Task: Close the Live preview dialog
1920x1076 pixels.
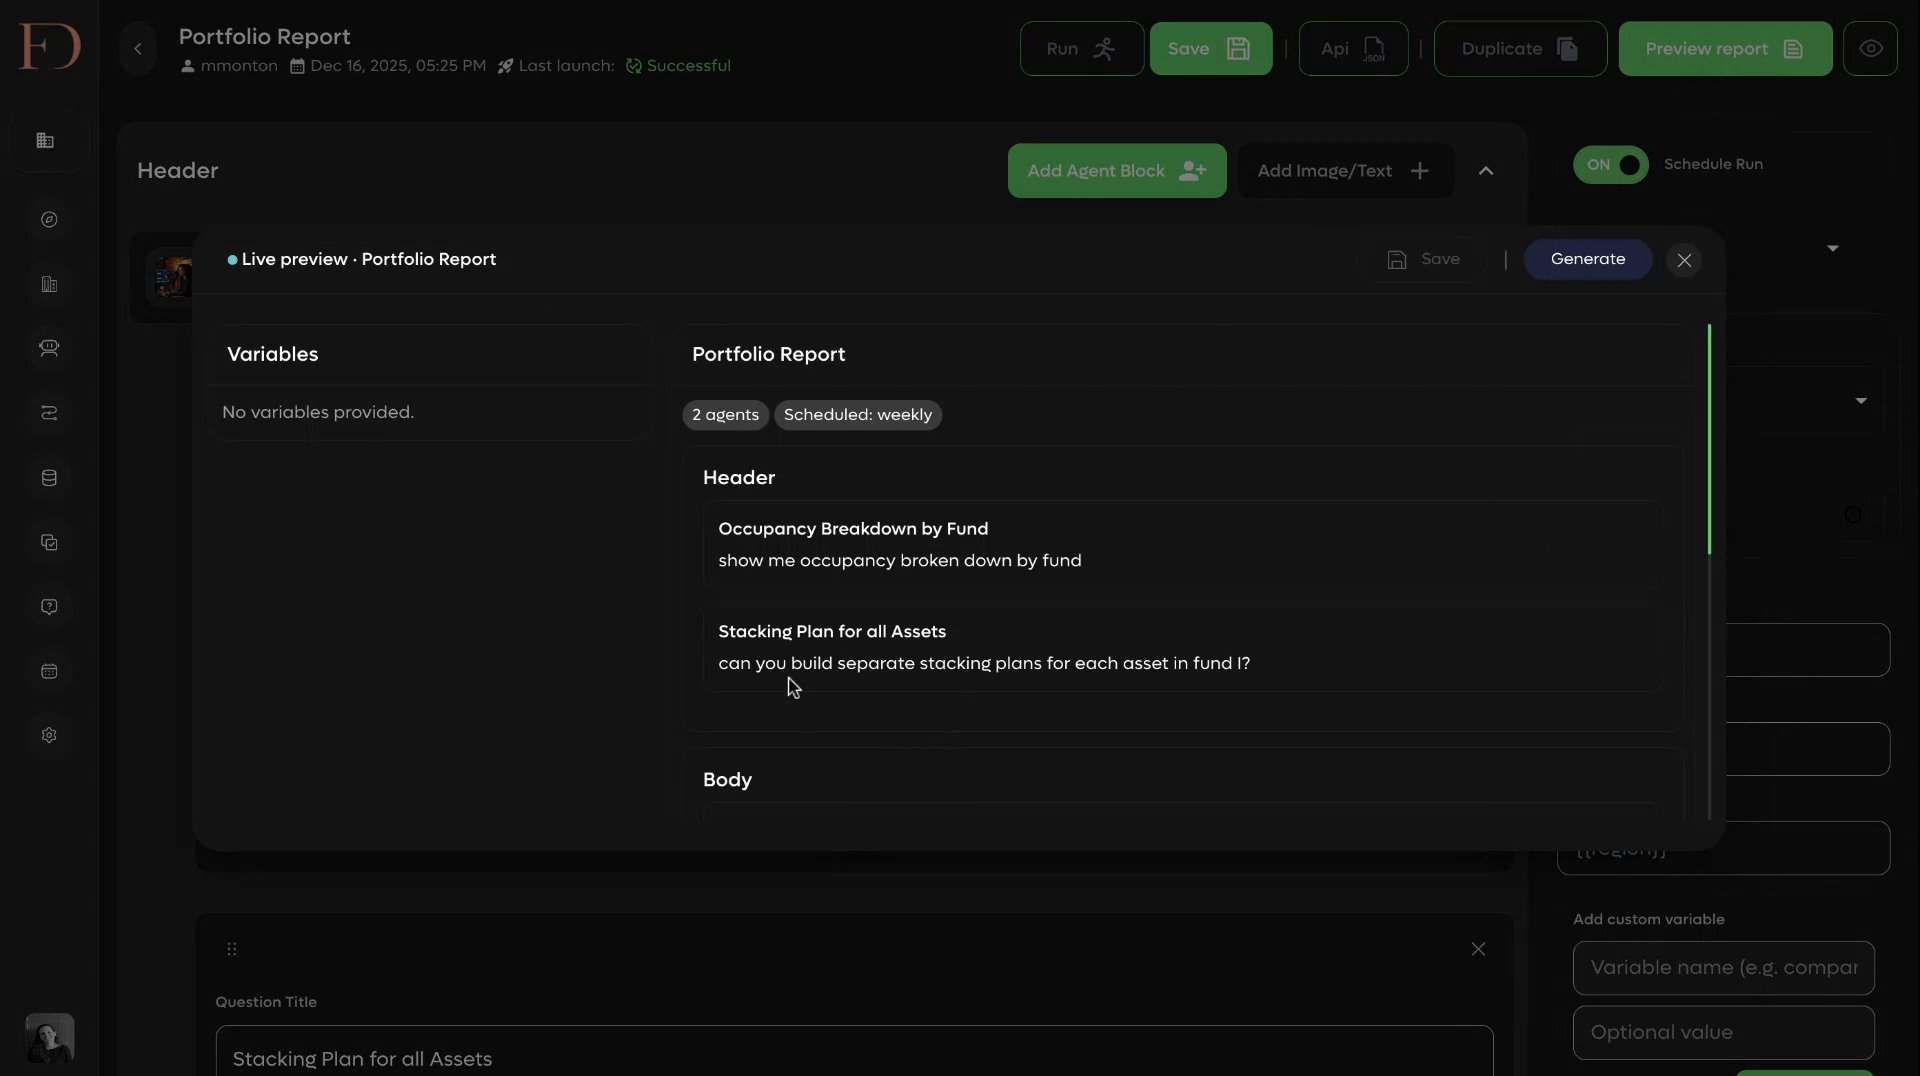Action: pos(1684,261)
